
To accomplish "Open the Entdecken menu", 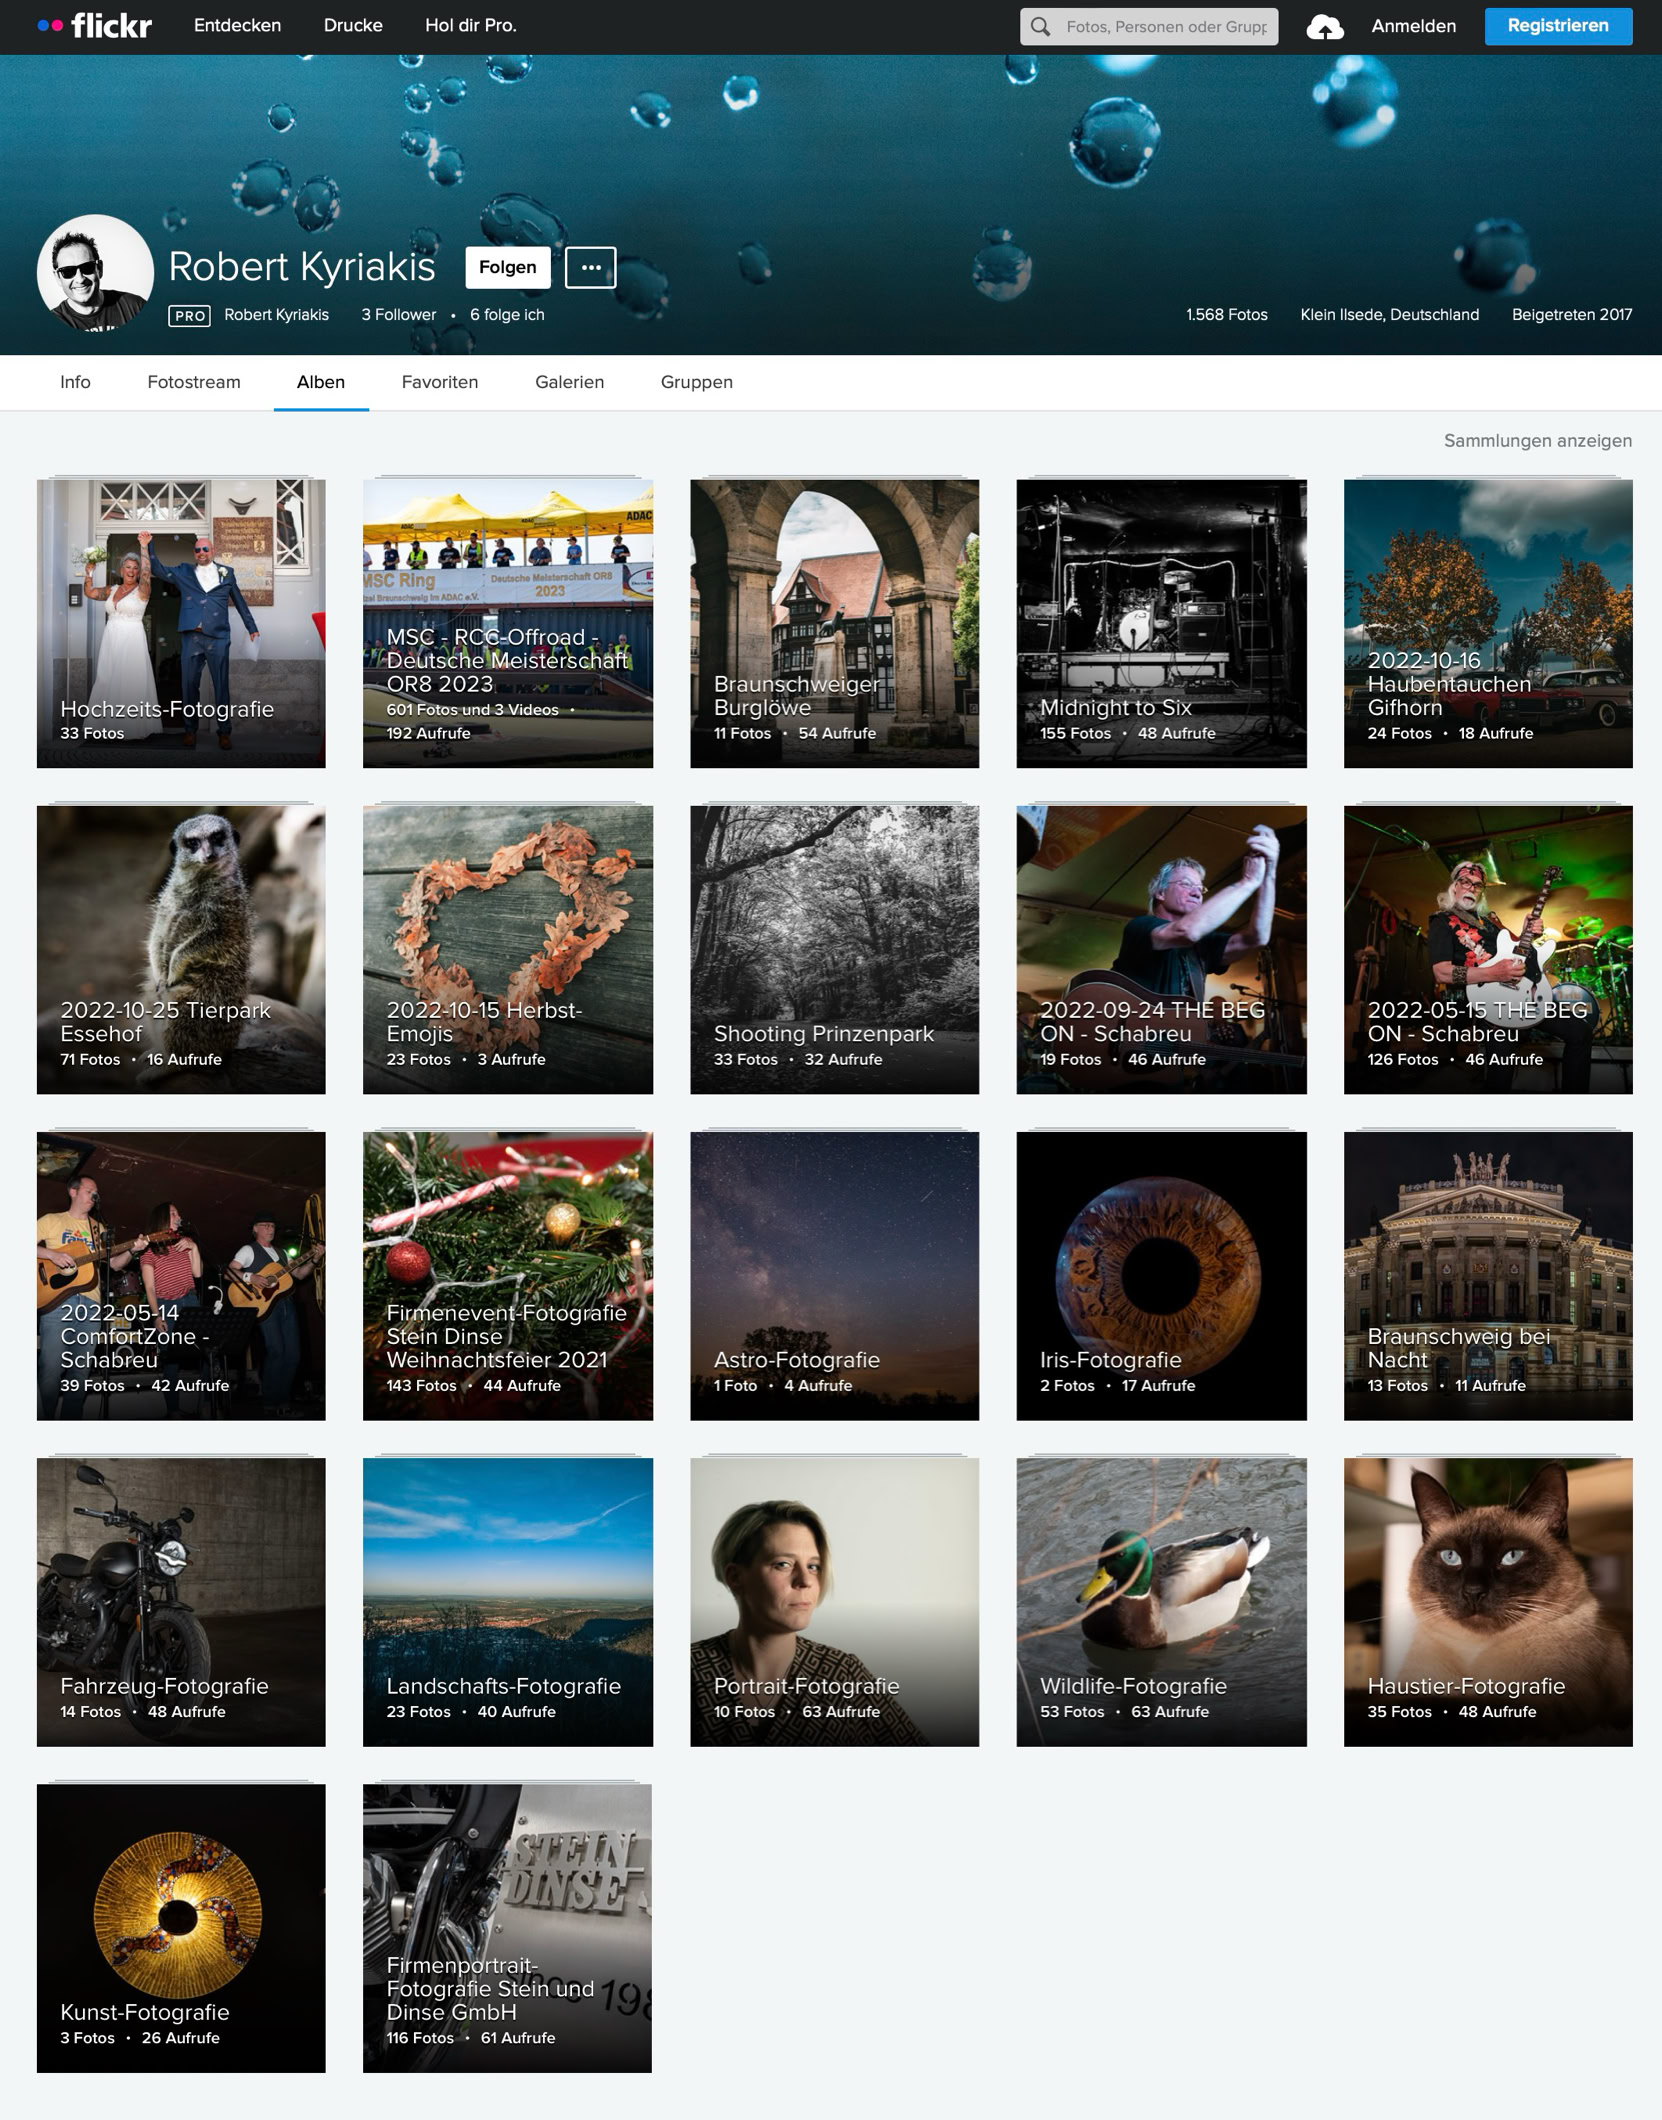I will pos(237,26).
